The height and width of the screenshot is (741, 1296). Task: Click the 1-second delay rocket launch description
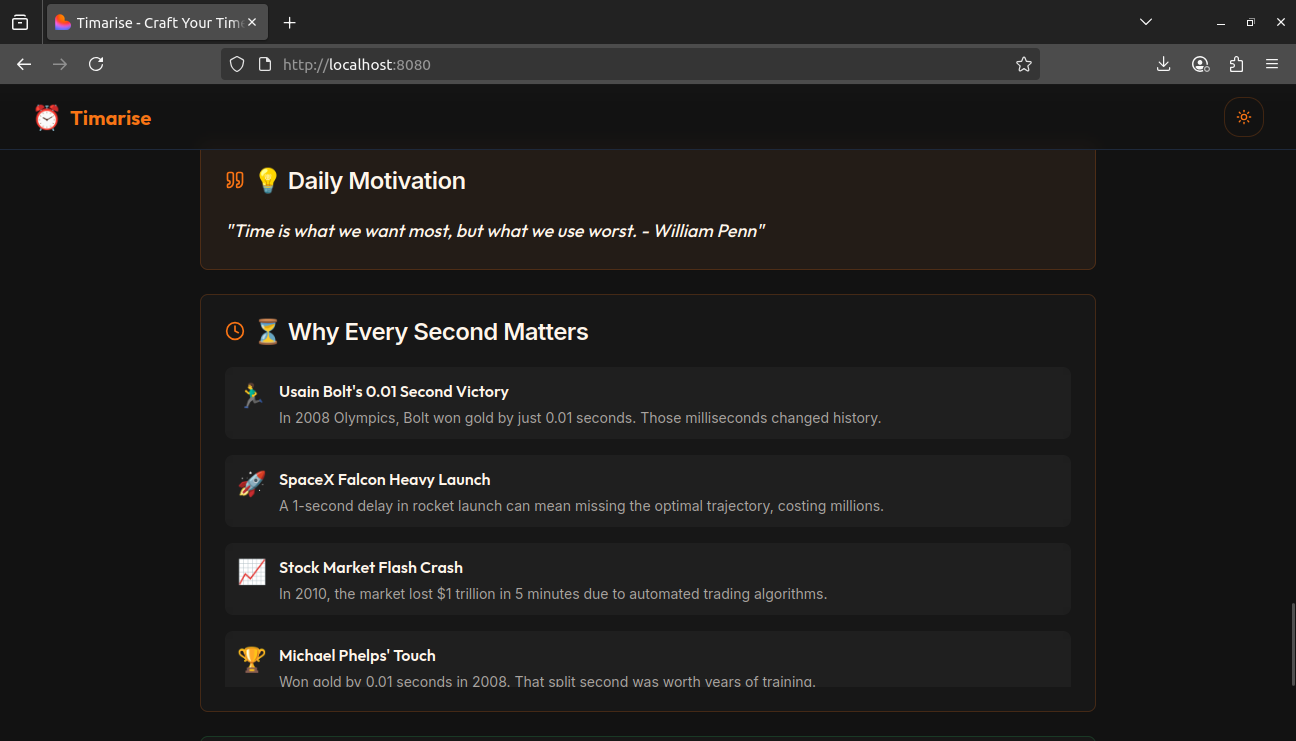pos(581,506)
